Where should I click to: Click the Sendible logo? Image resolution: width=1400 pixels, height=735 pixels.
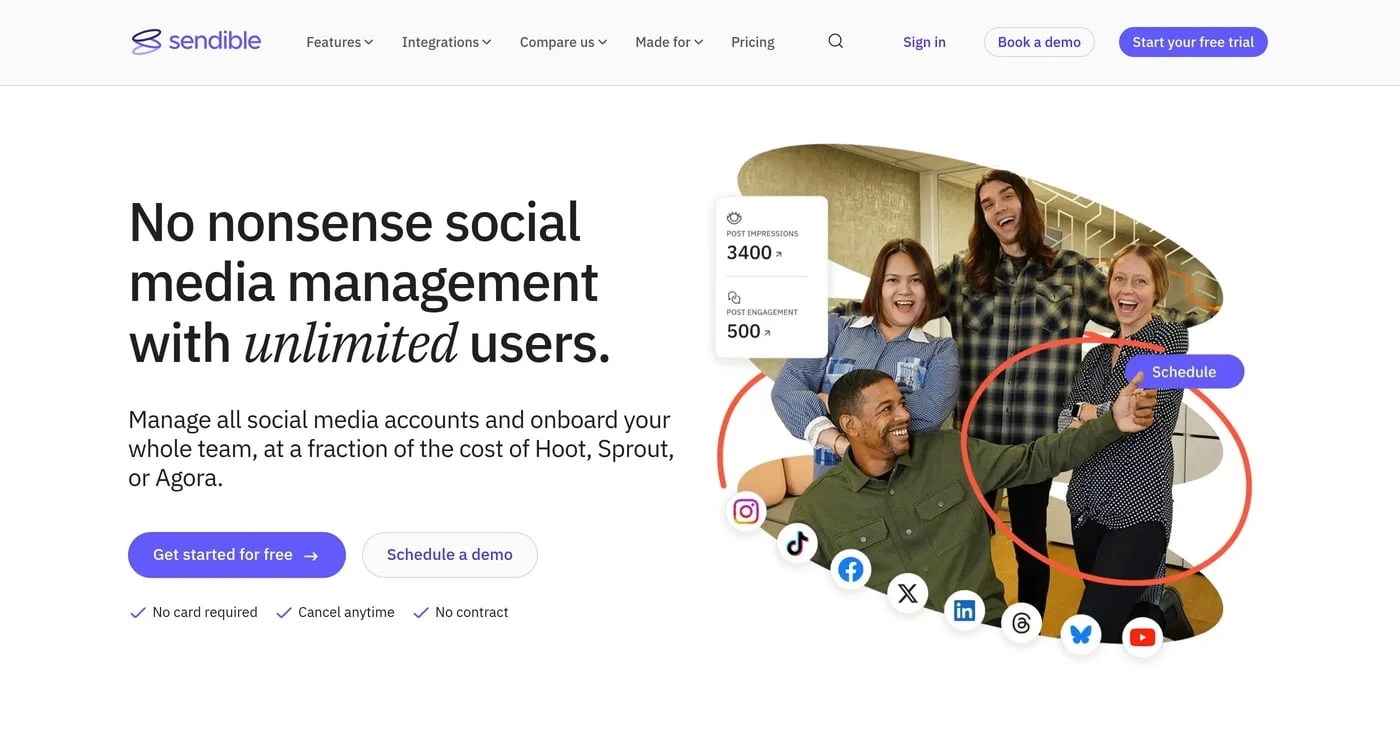coord(196,41)
